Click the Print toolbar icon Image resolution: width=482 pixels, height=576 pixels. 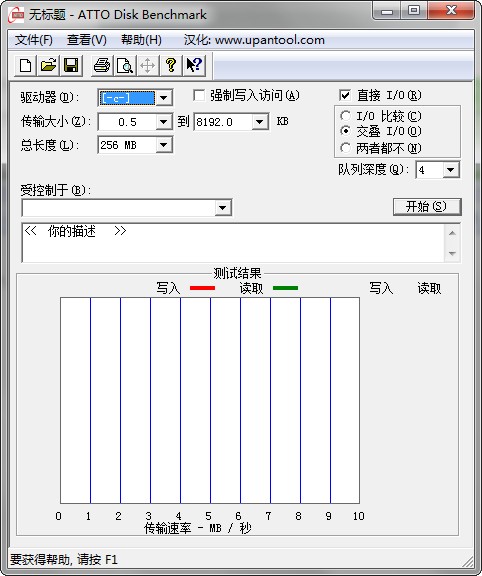pos(102,65)
